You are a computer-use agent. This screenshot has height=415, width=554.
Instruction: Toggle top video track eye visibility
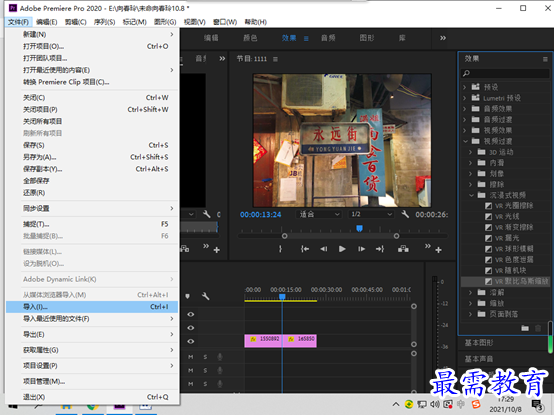[x=191, y=314]
